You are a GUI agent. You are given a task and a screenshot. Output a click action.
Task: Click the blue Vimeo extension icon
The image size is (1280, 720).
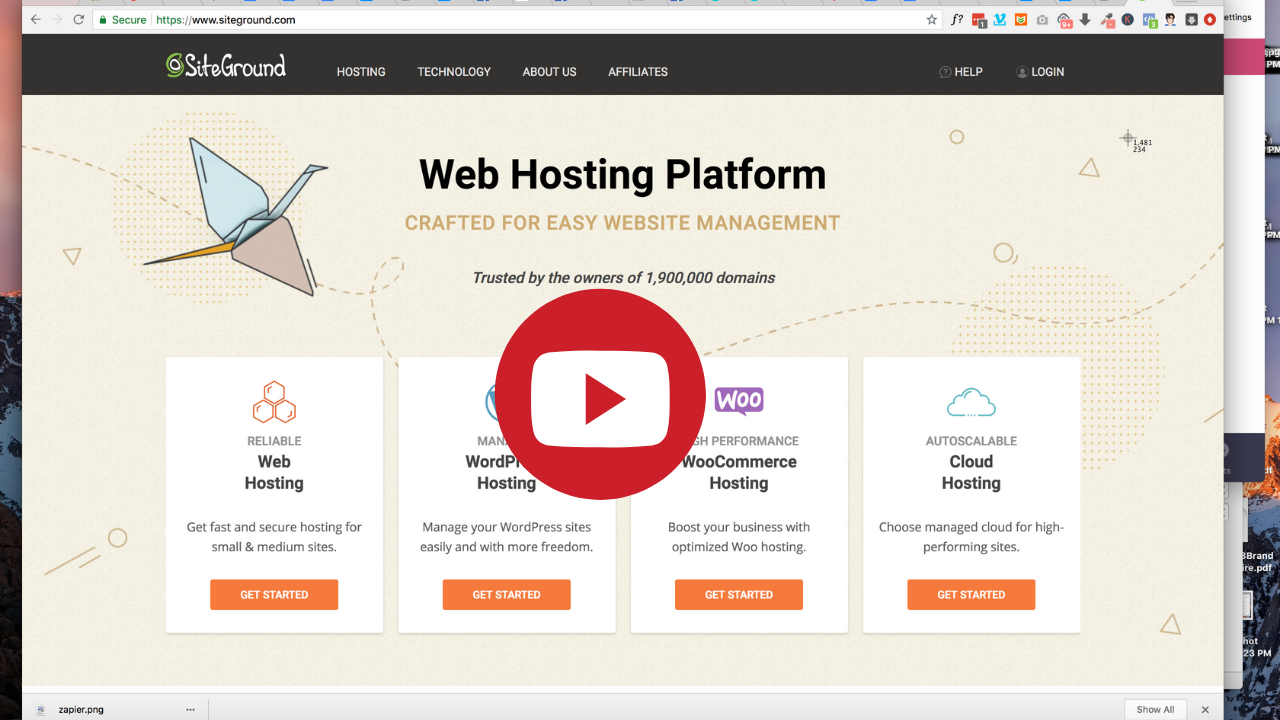(1000, 19)
